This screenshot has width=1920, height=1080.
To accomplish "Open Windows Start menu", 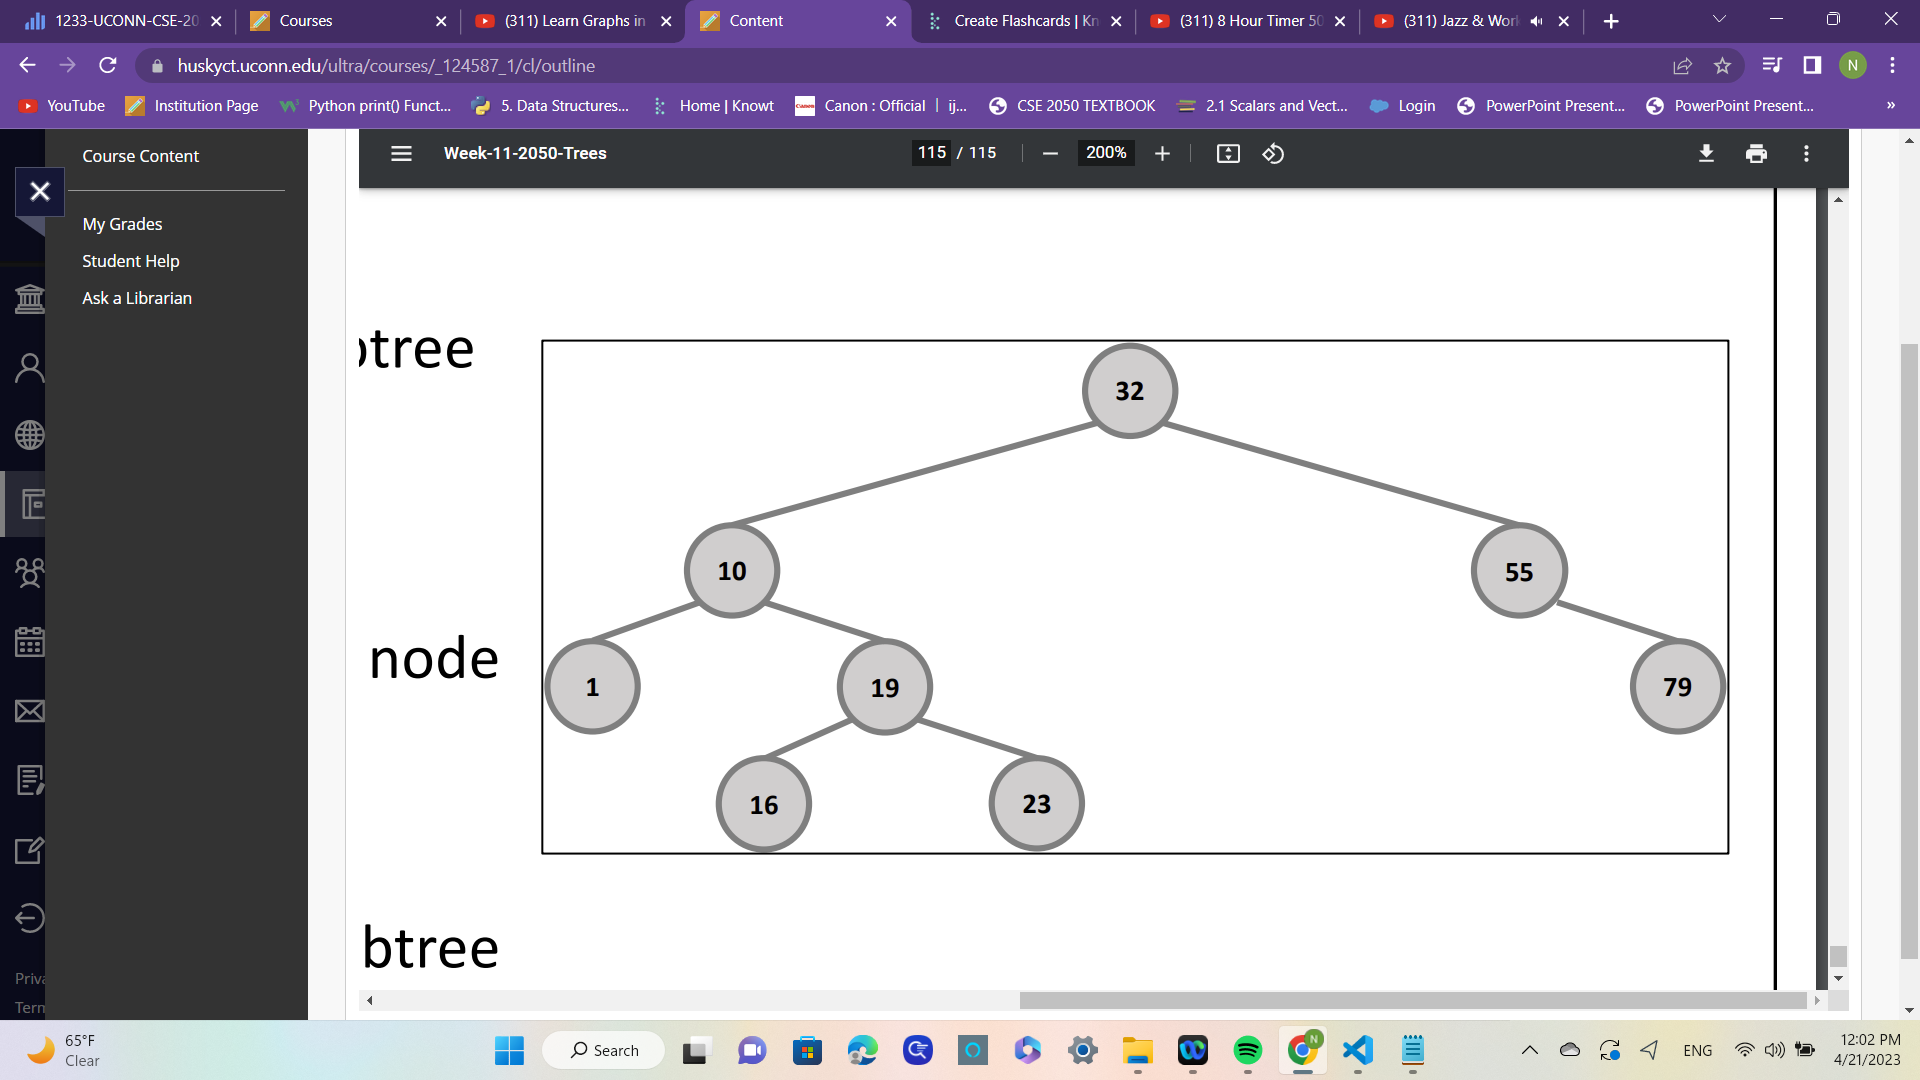I will coord(509,1050).
